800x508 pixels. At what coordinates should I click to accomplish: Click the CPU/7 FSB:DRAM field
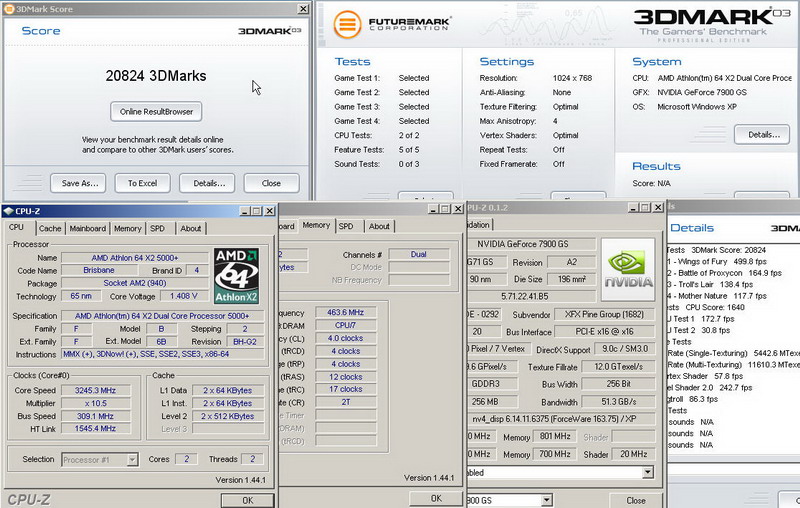coord(345,325)
